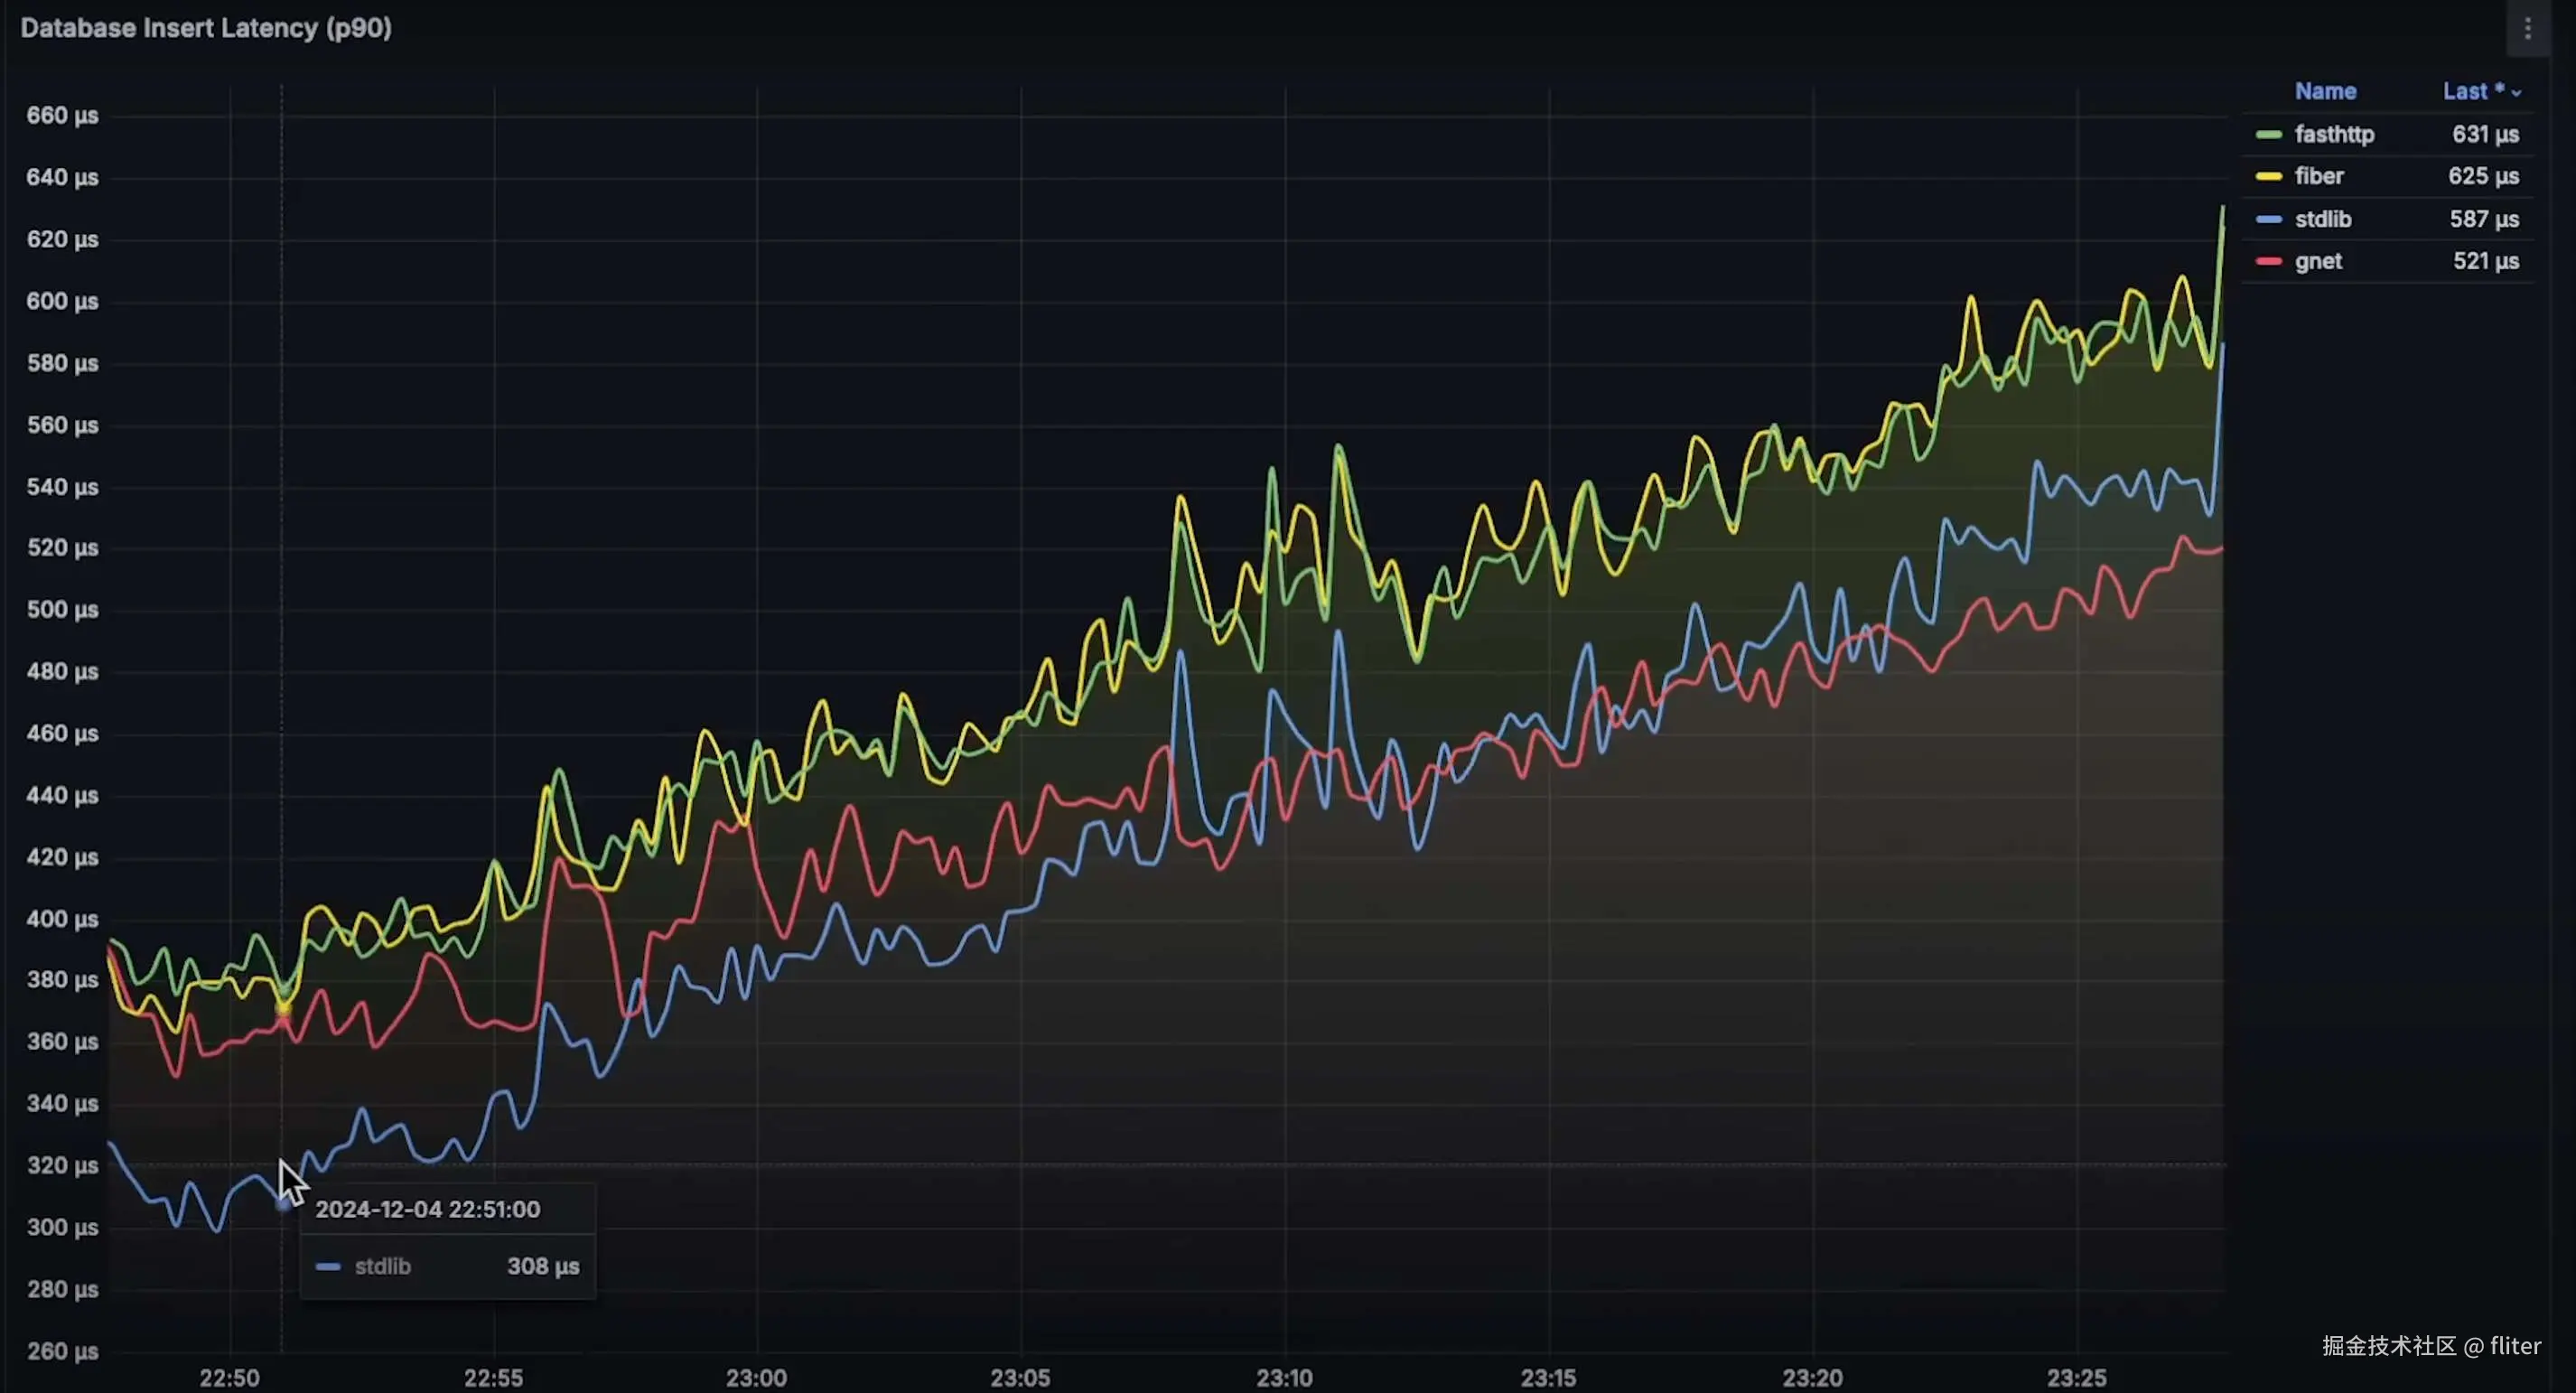Click the 521 µs gnet last value
This screenshot has height=1393, width=2576.
coord(2484,262)
